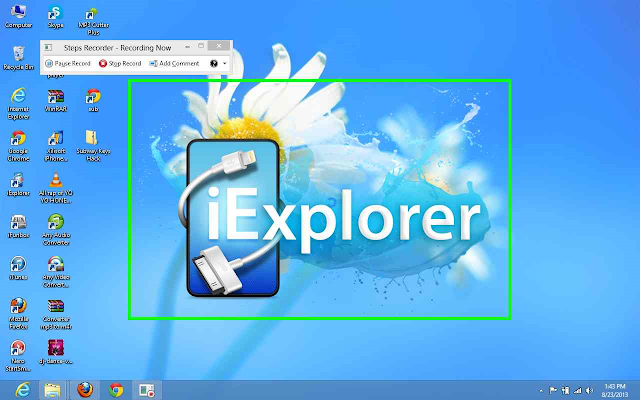
Task: Select the Xilisoft iPhone shortcut
Action: (x=56, y=146)
